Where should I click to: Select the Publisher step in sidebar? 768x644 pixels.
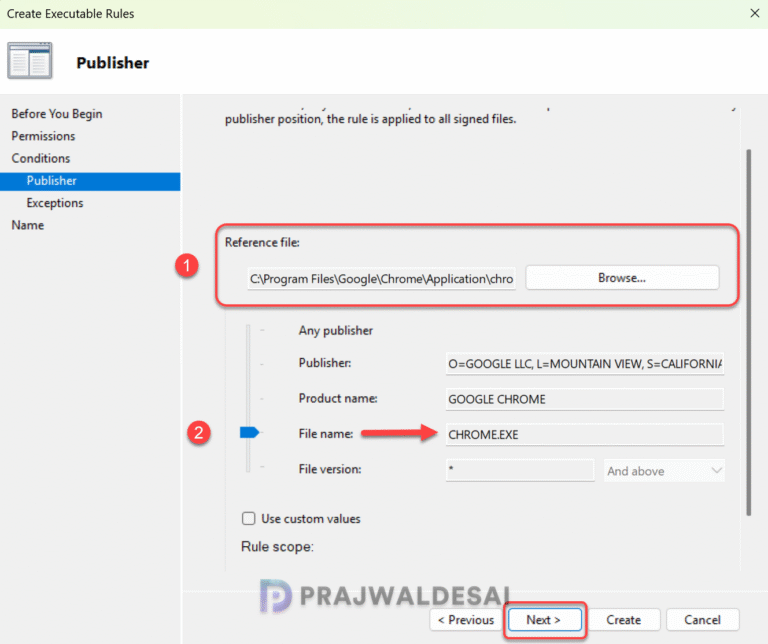point(90,181)
